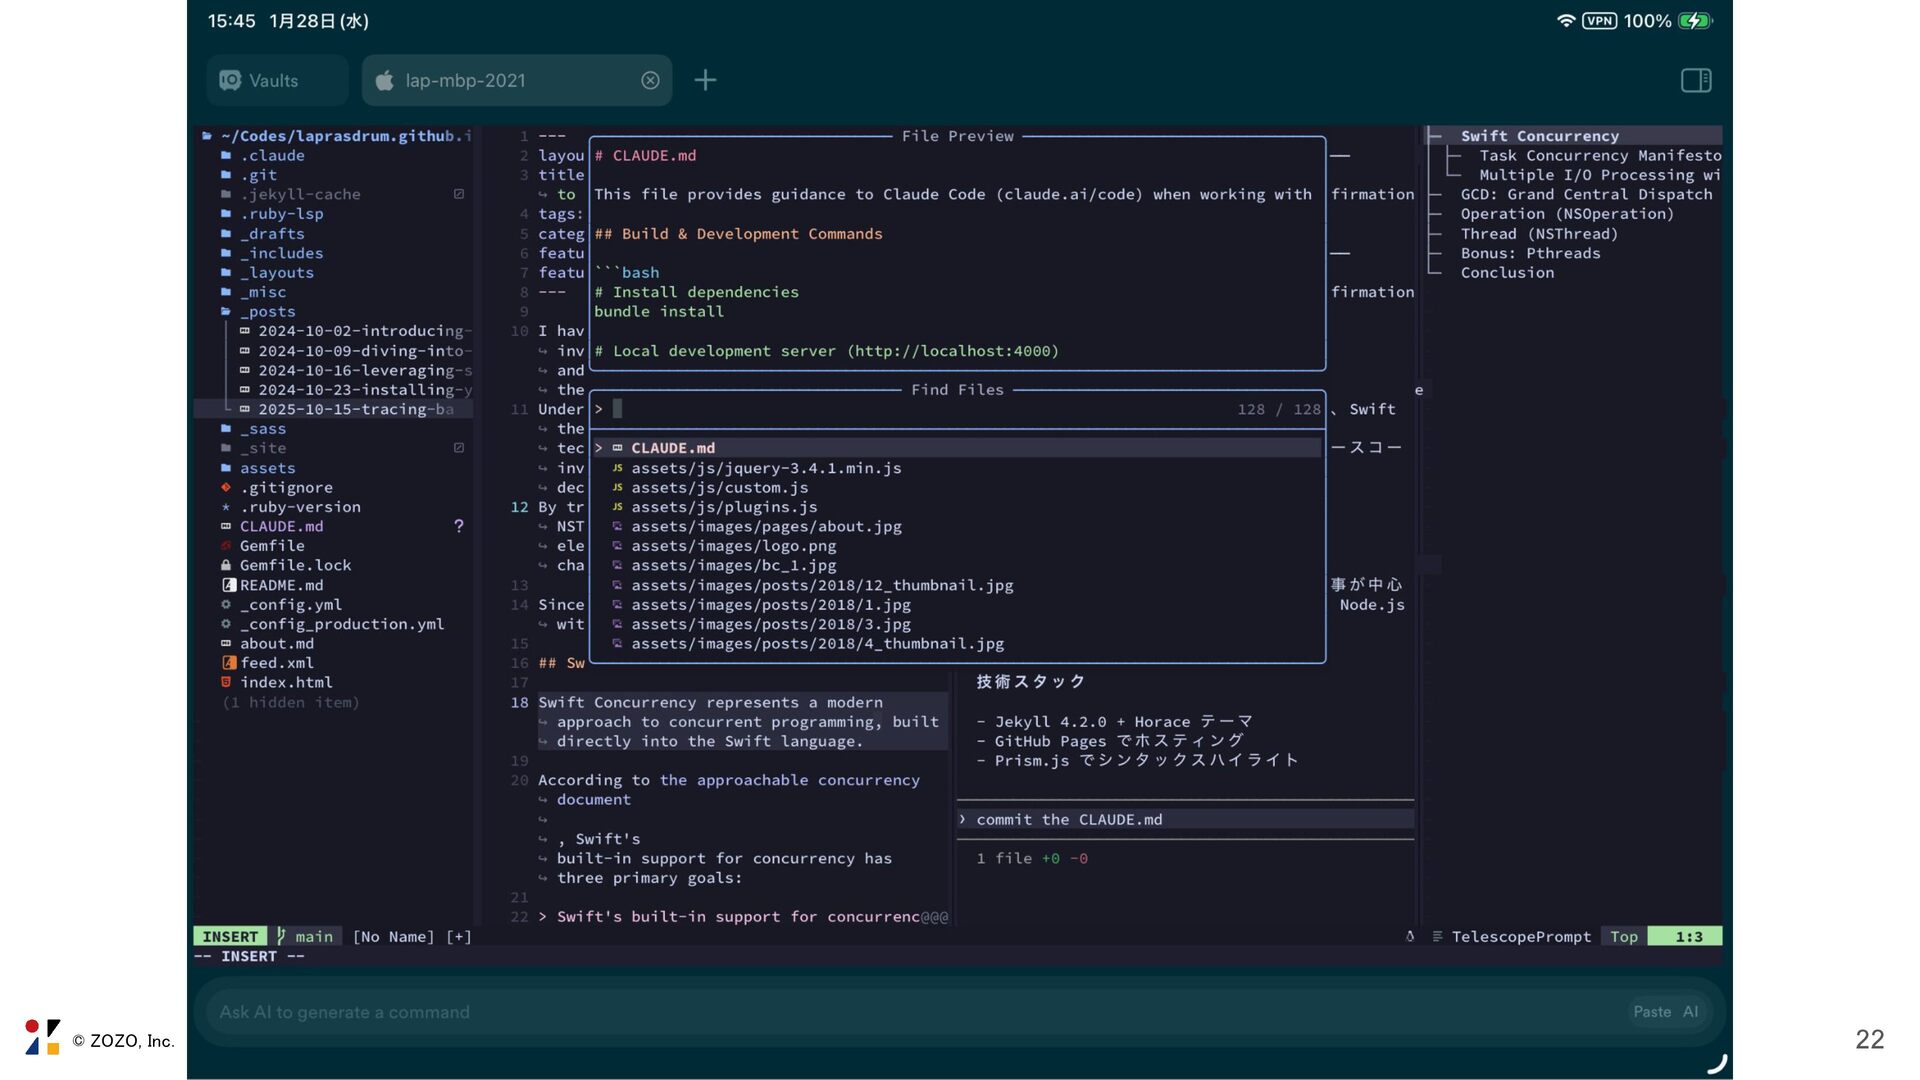Toggle the right sidebar panel icon

click(1696, 80)
